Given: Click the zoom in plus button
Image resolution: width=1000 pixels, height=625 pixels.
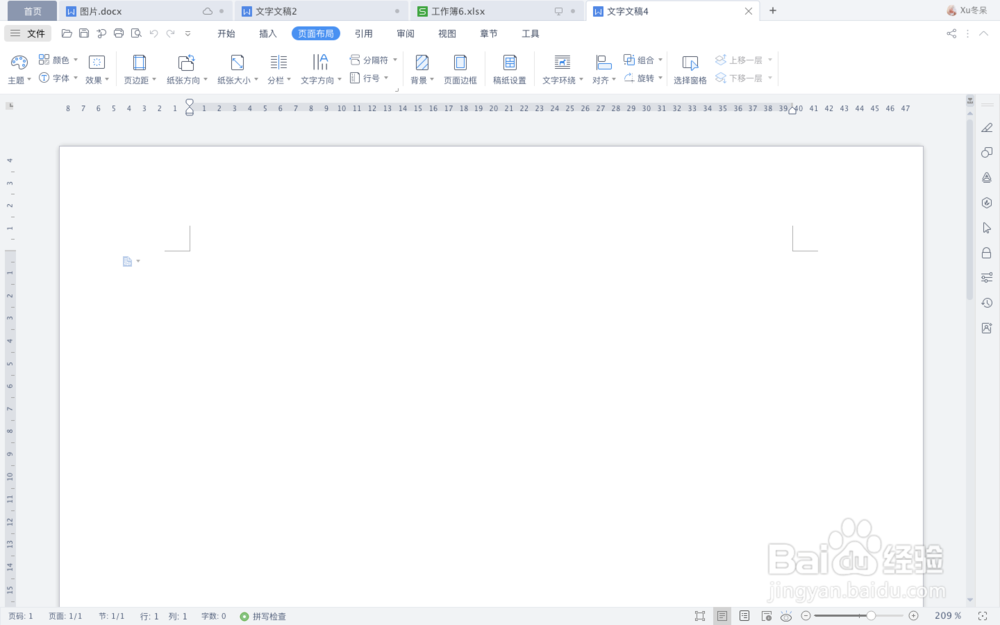Looking at the screenshot, I should point(913,615).
